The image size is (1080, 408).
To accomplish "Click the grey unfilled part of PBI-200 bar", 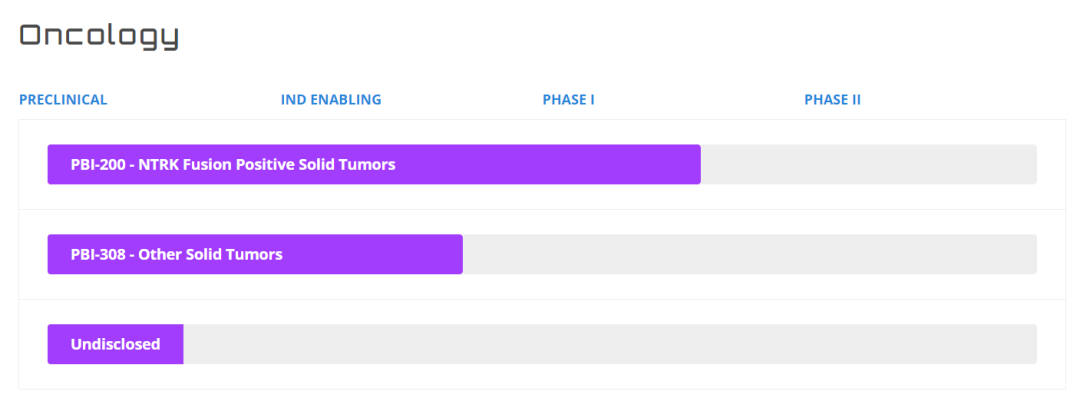I will 869,165.
